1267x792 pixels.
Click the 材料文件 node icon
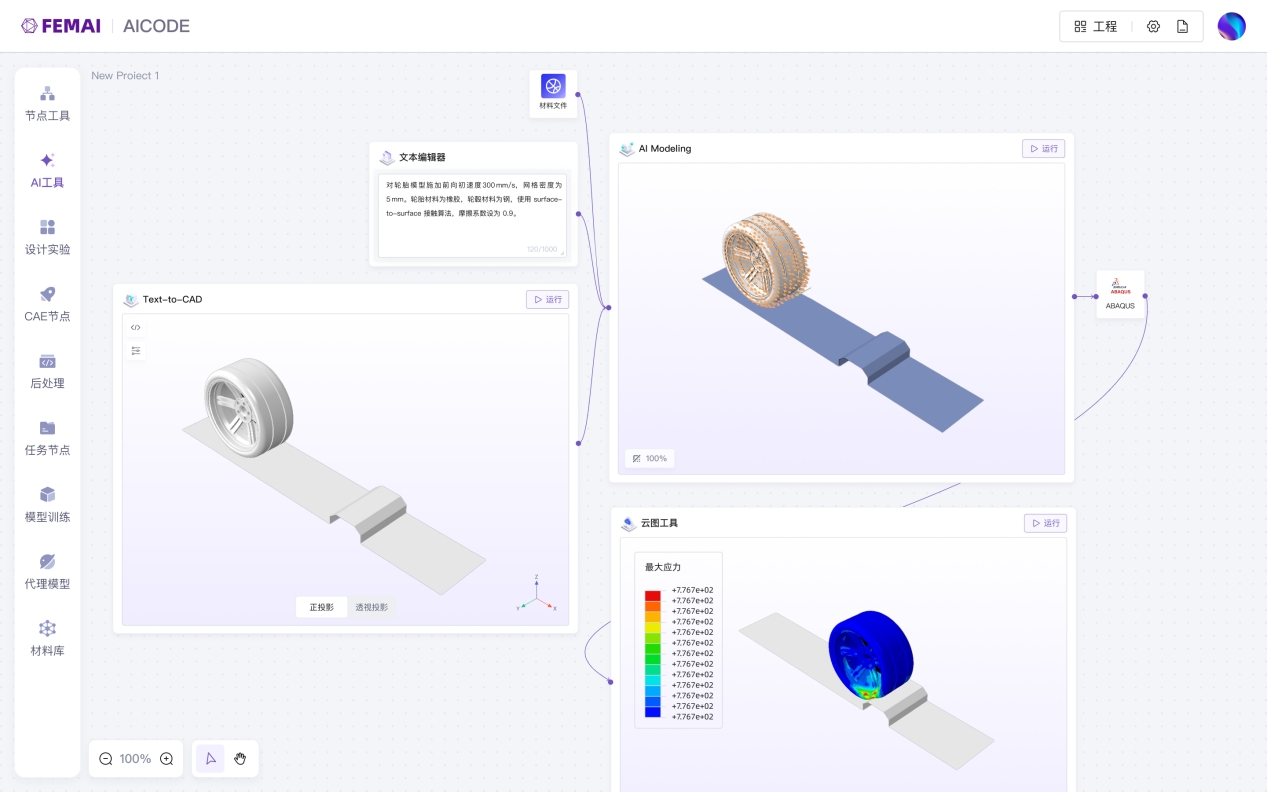[x=553, y=87]
